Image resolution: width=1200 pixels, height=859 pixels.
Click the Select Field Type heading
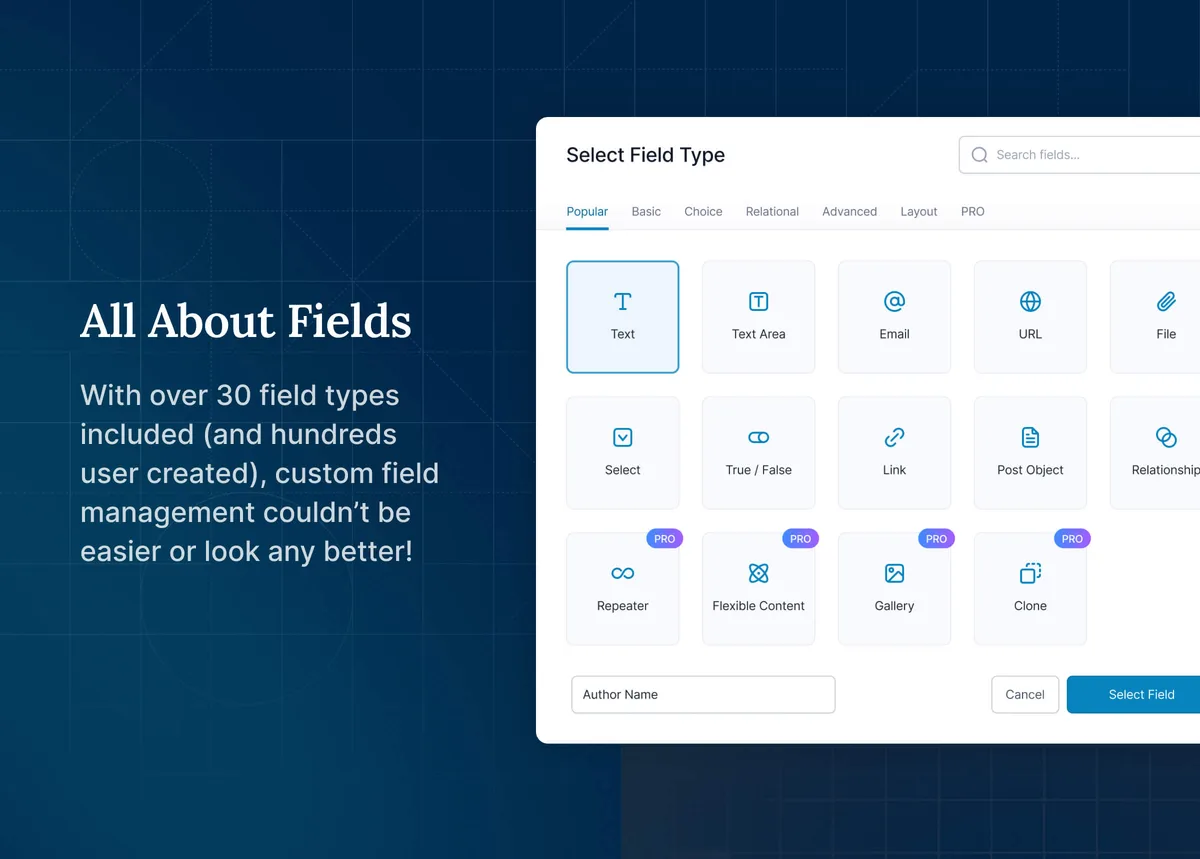click(646, 155)
